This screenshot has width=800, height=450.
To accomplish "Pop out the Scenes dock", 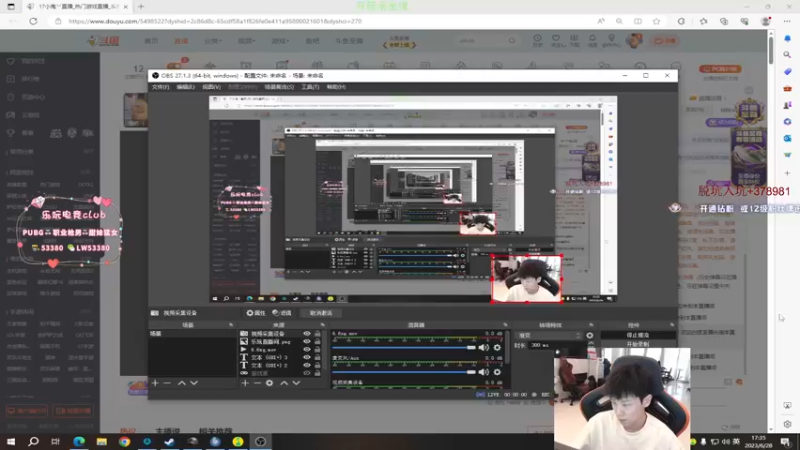I will [231, 325].
